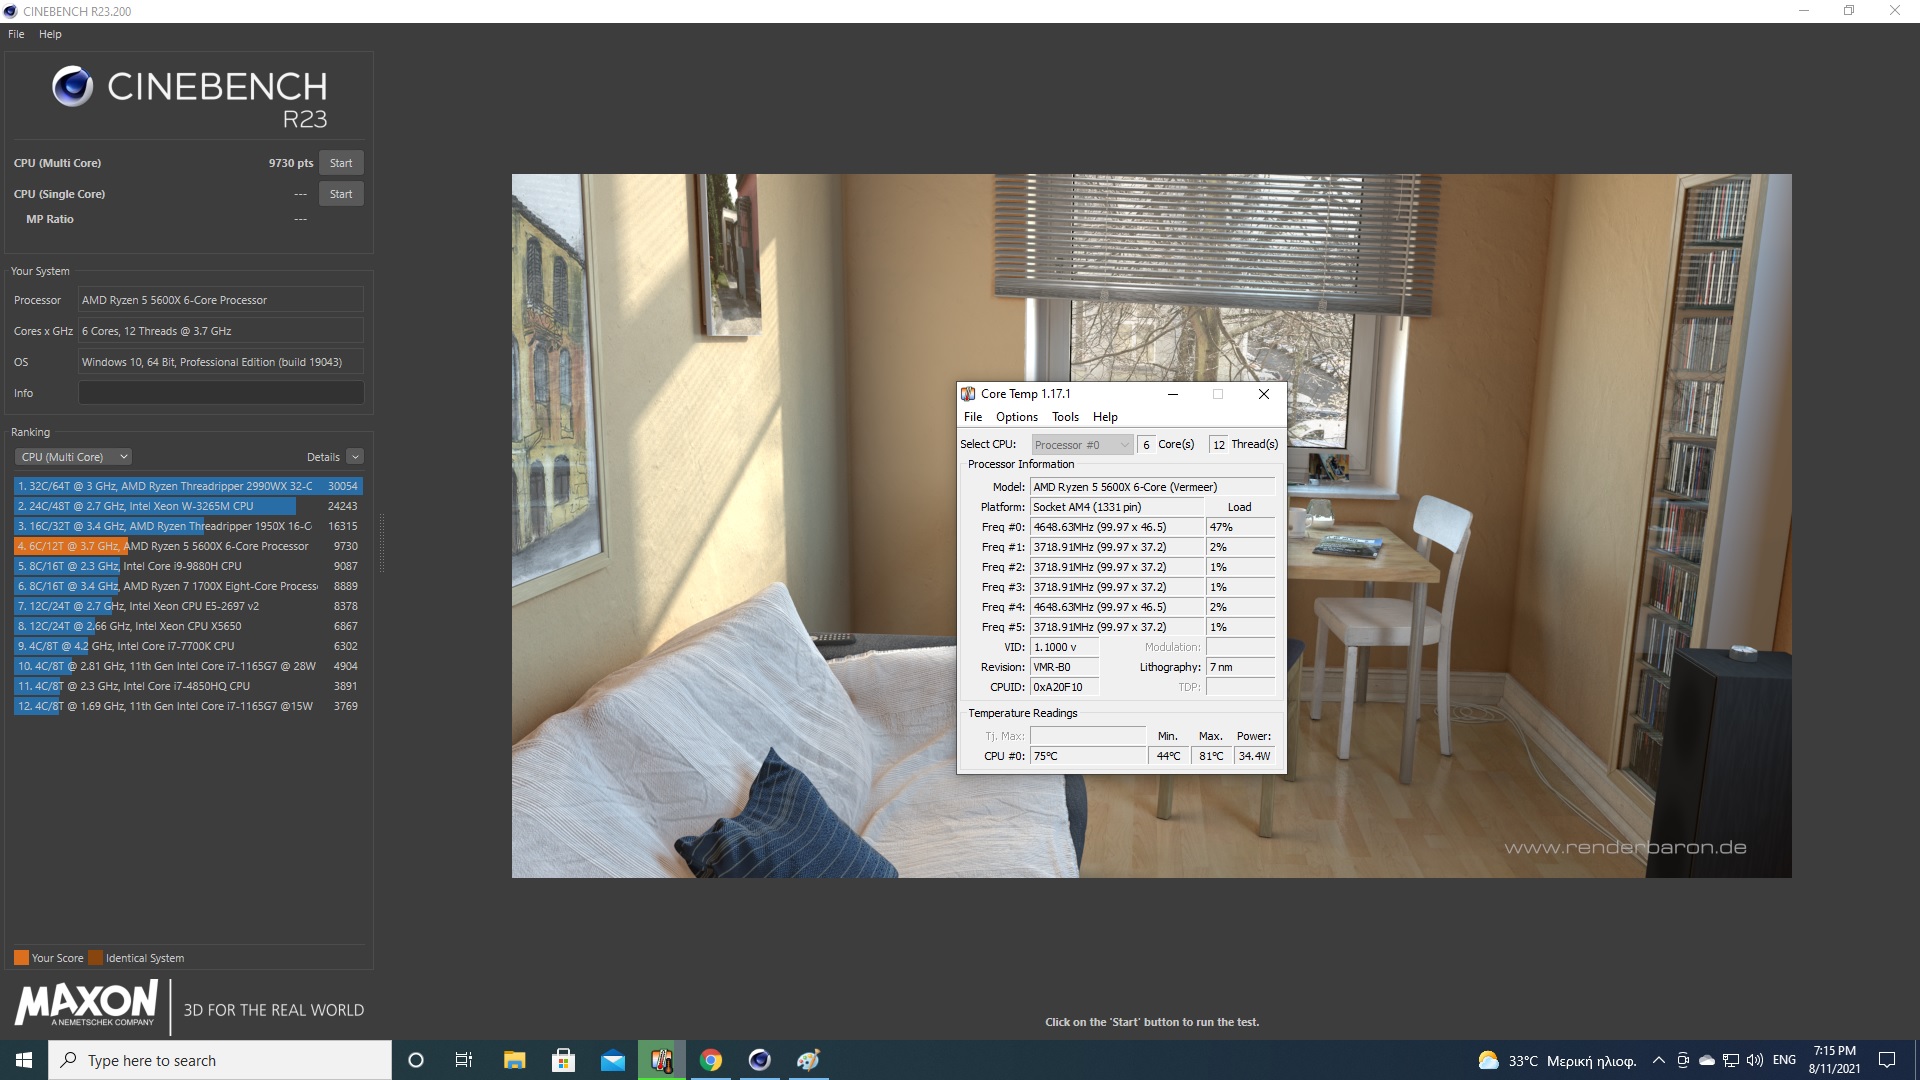Open Cortana from the taskbar
This screenshot has width=1920, height=1080.
[416, 1060]
